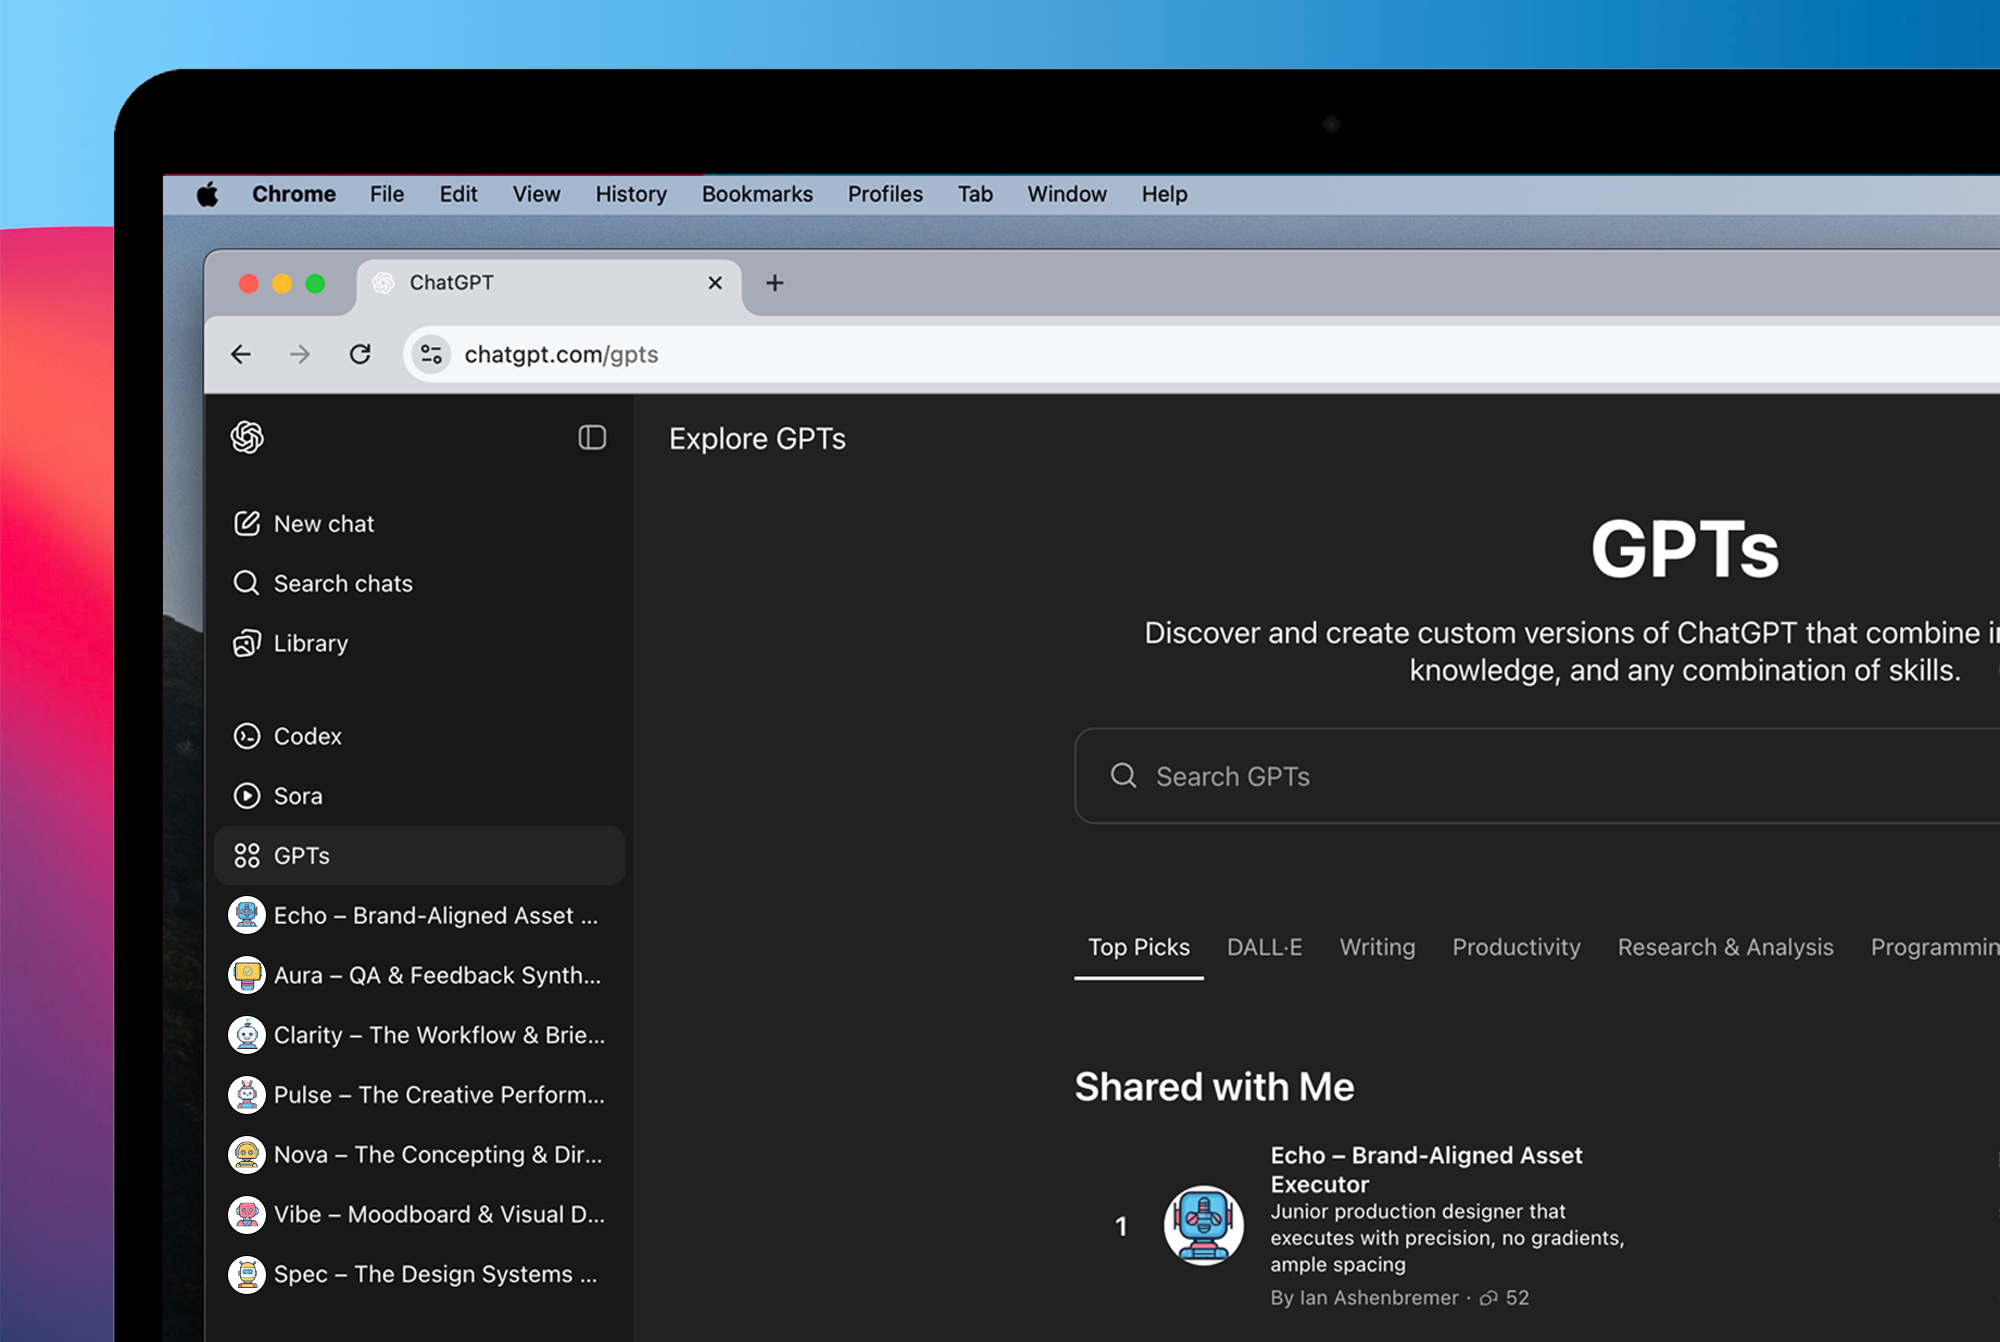
Task: Reload the page
Action: pos(360,354)
